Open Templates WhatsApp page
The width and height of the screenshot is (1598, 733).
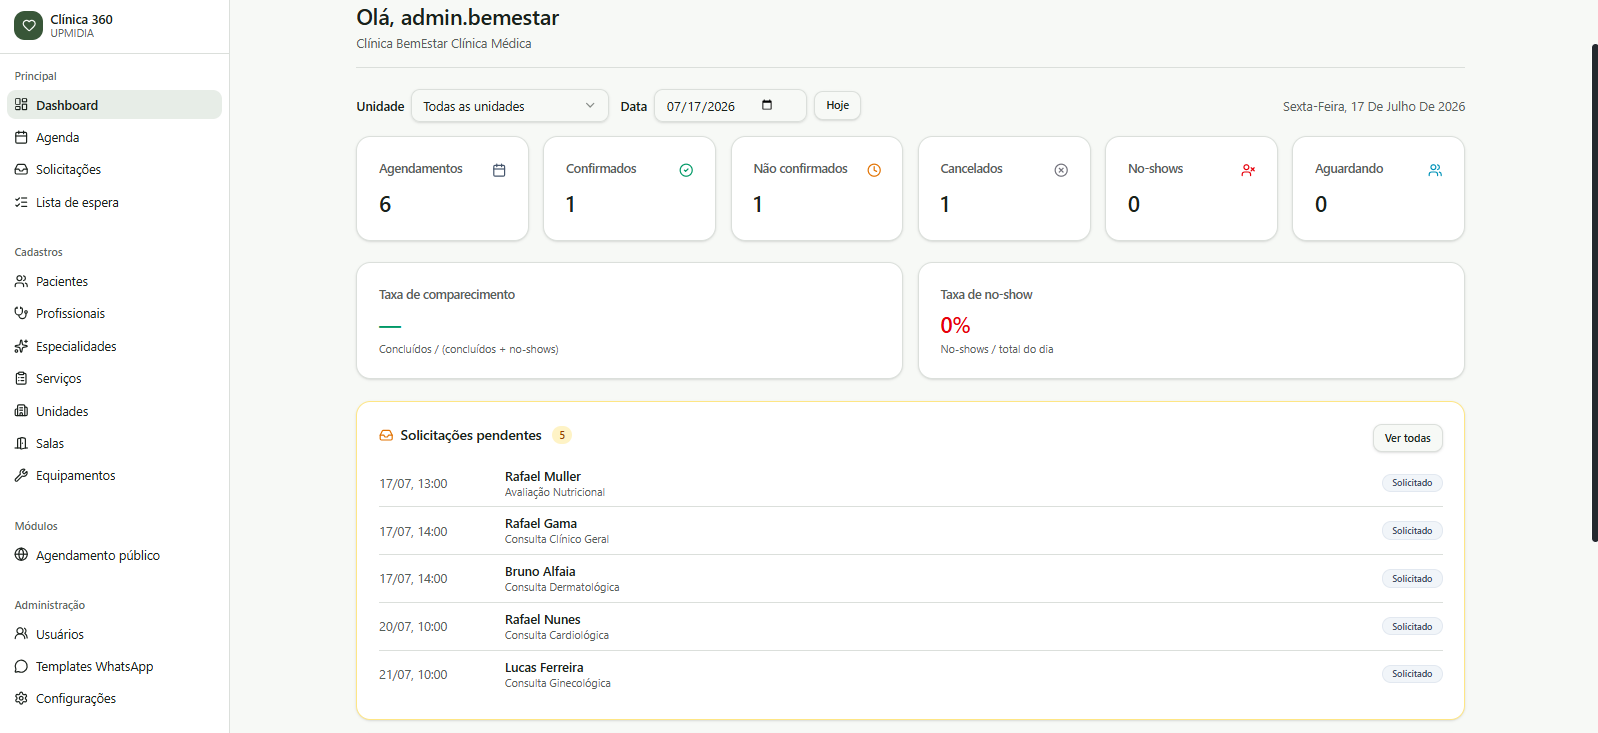[114, 666]
